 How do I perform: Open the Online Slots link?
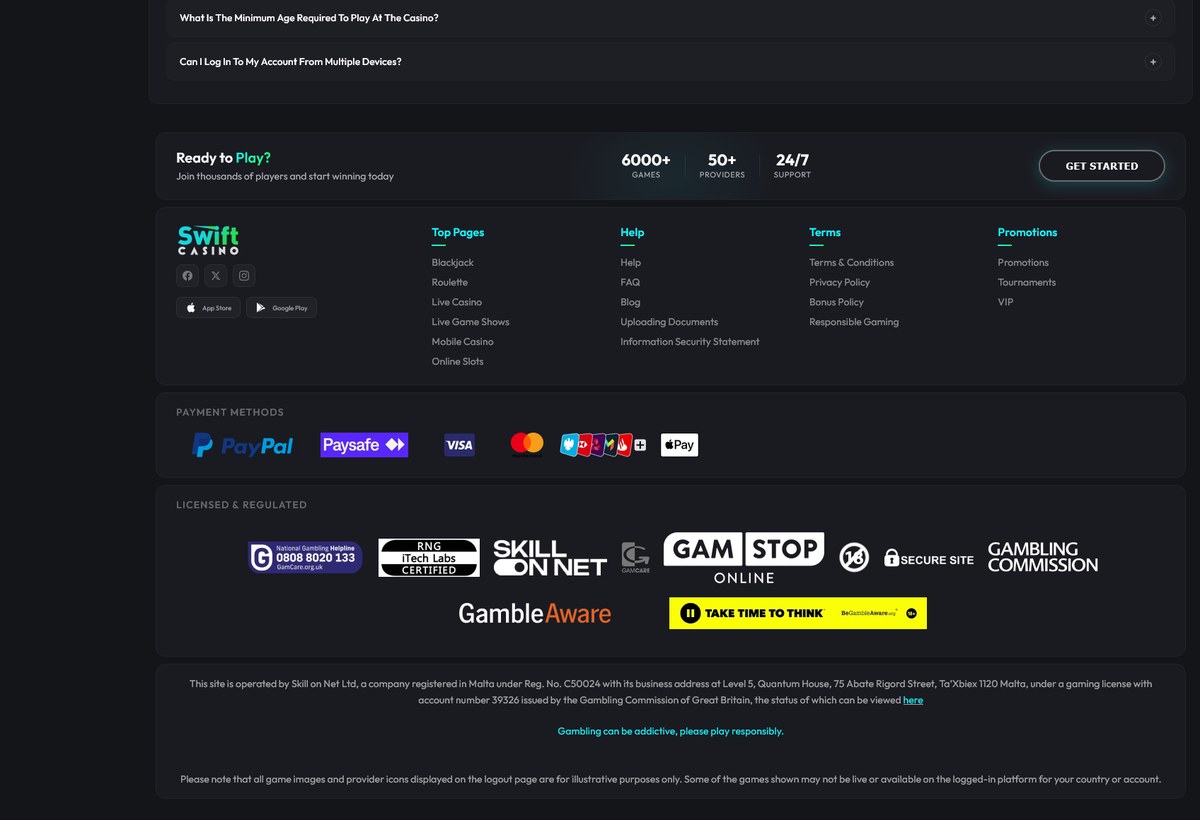click(x=458, y=362)
